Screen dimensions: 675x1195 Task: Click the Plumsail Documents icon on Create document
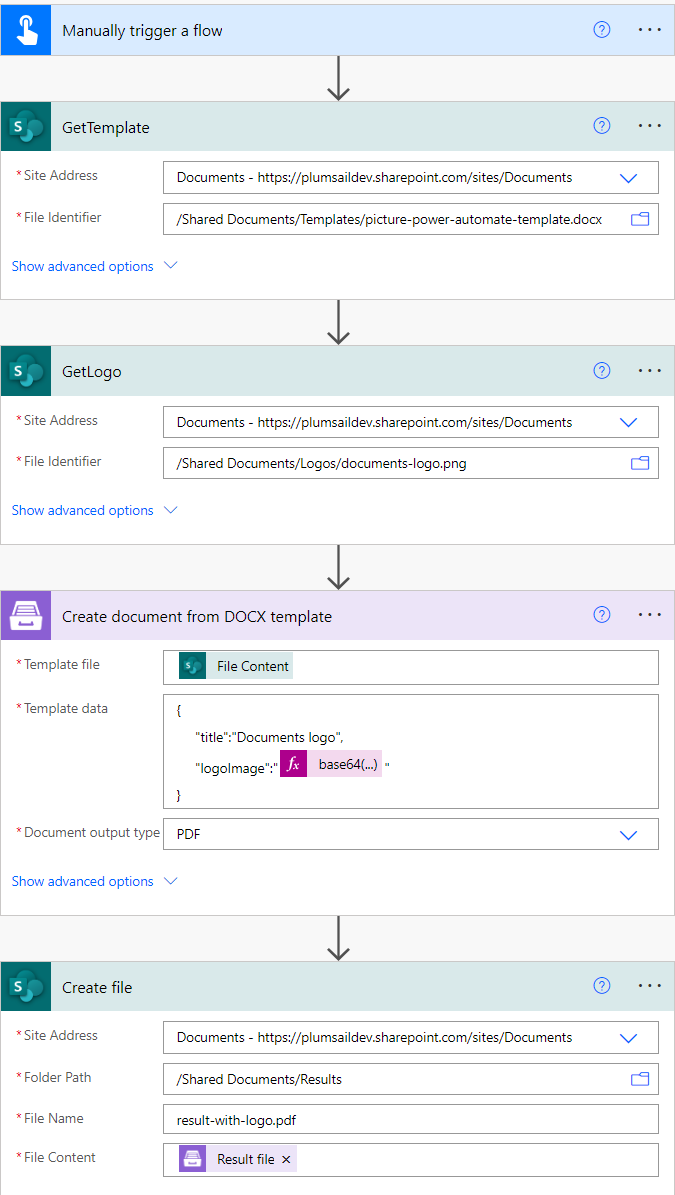(26, 616)
